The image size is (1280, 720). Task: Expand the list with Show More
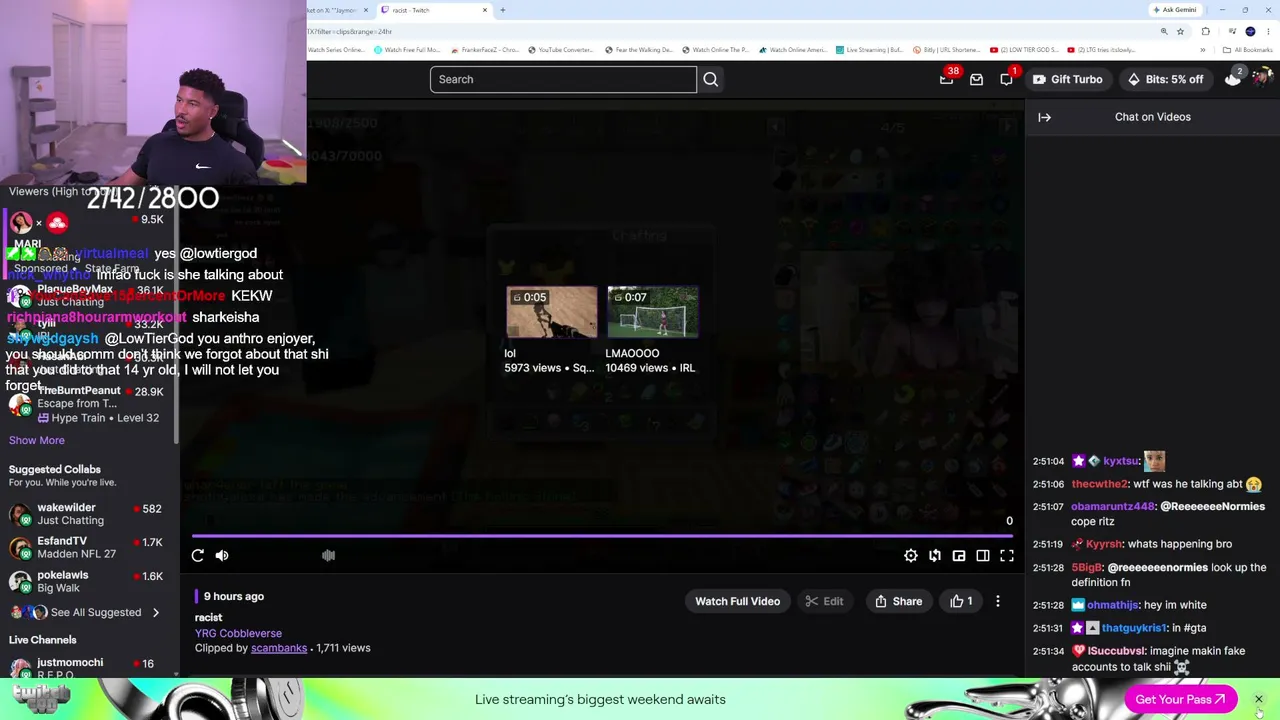pos(37,440)
